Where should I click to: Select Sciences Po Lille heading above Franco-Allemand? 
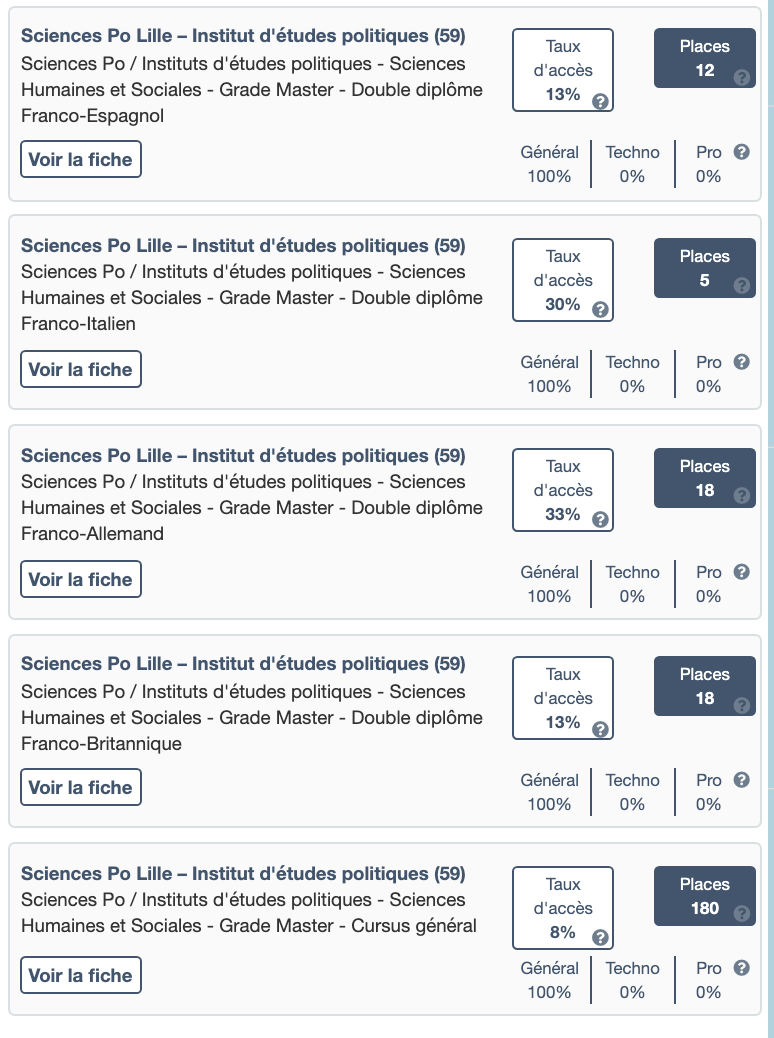[x=243, y=456]
